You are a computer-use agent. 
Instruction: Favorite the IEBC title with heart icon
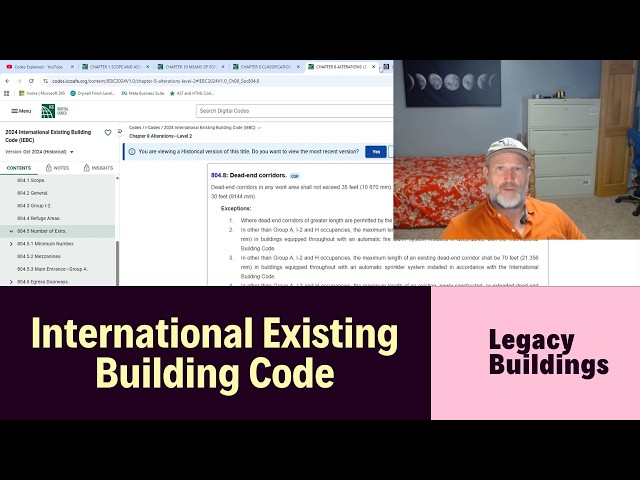(108, 133)
